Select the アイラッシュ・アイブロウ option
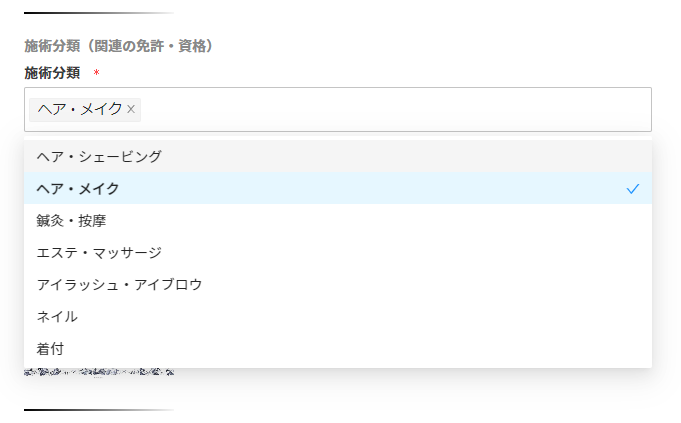The height and width of the screenshot is (423, 681). pos(120,284)
